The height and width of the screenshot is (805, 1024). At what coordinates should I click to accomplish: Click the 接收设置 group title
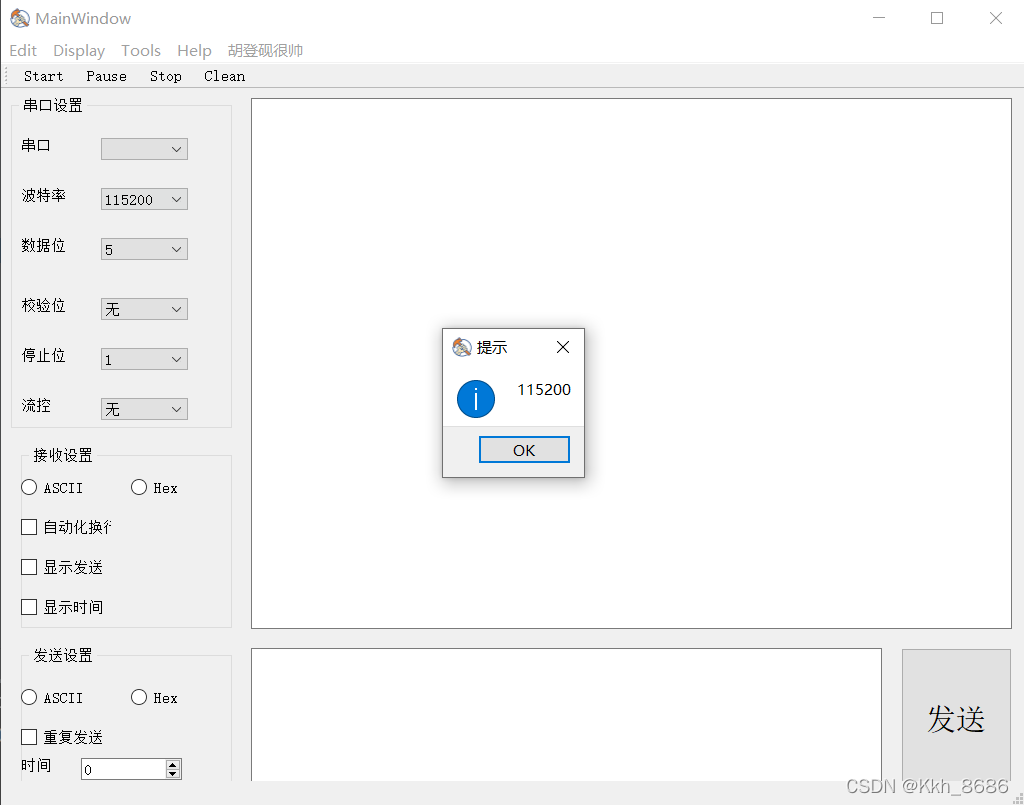click(x=63, y=455)
